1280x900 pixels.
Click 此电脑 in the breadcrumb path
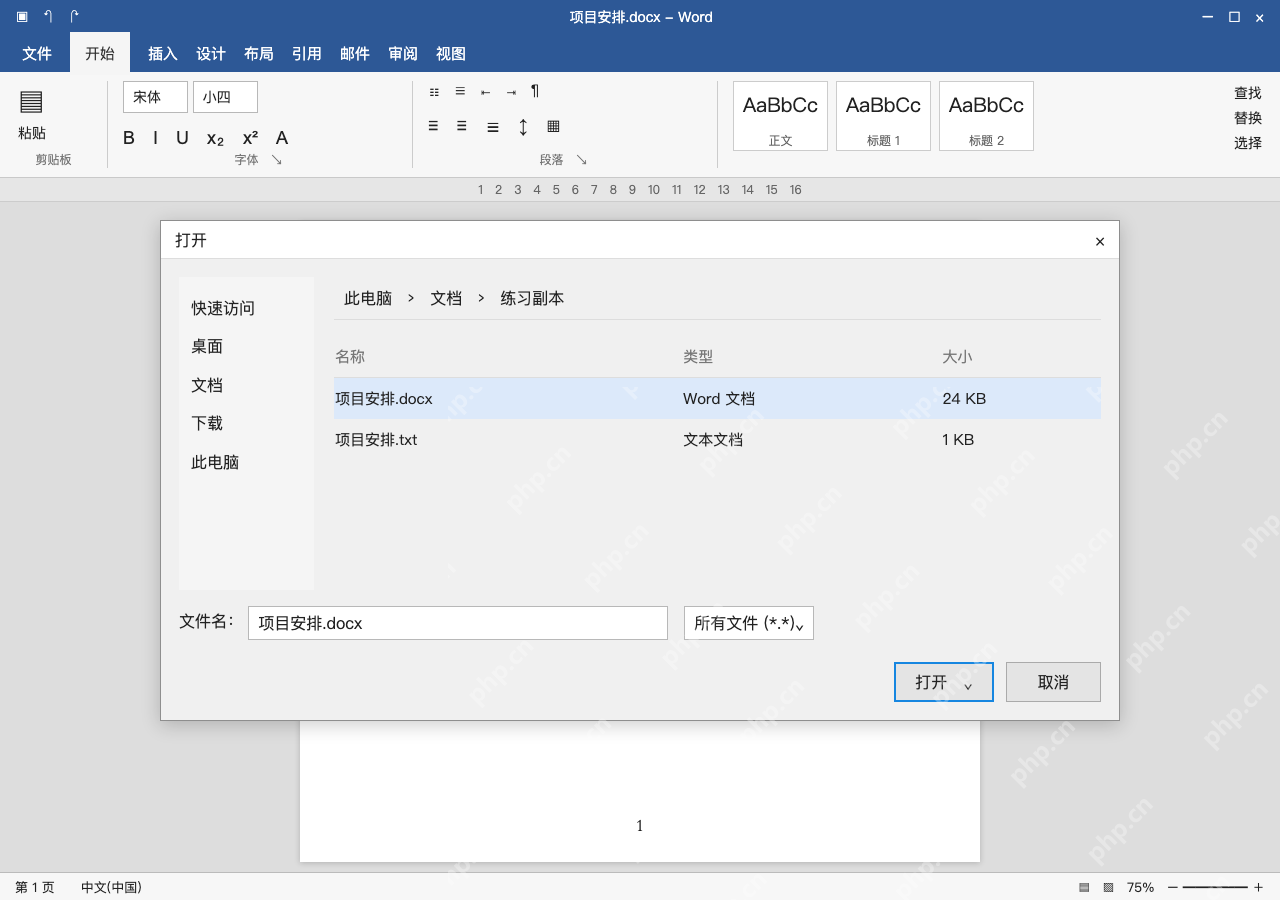click(368, 298)
